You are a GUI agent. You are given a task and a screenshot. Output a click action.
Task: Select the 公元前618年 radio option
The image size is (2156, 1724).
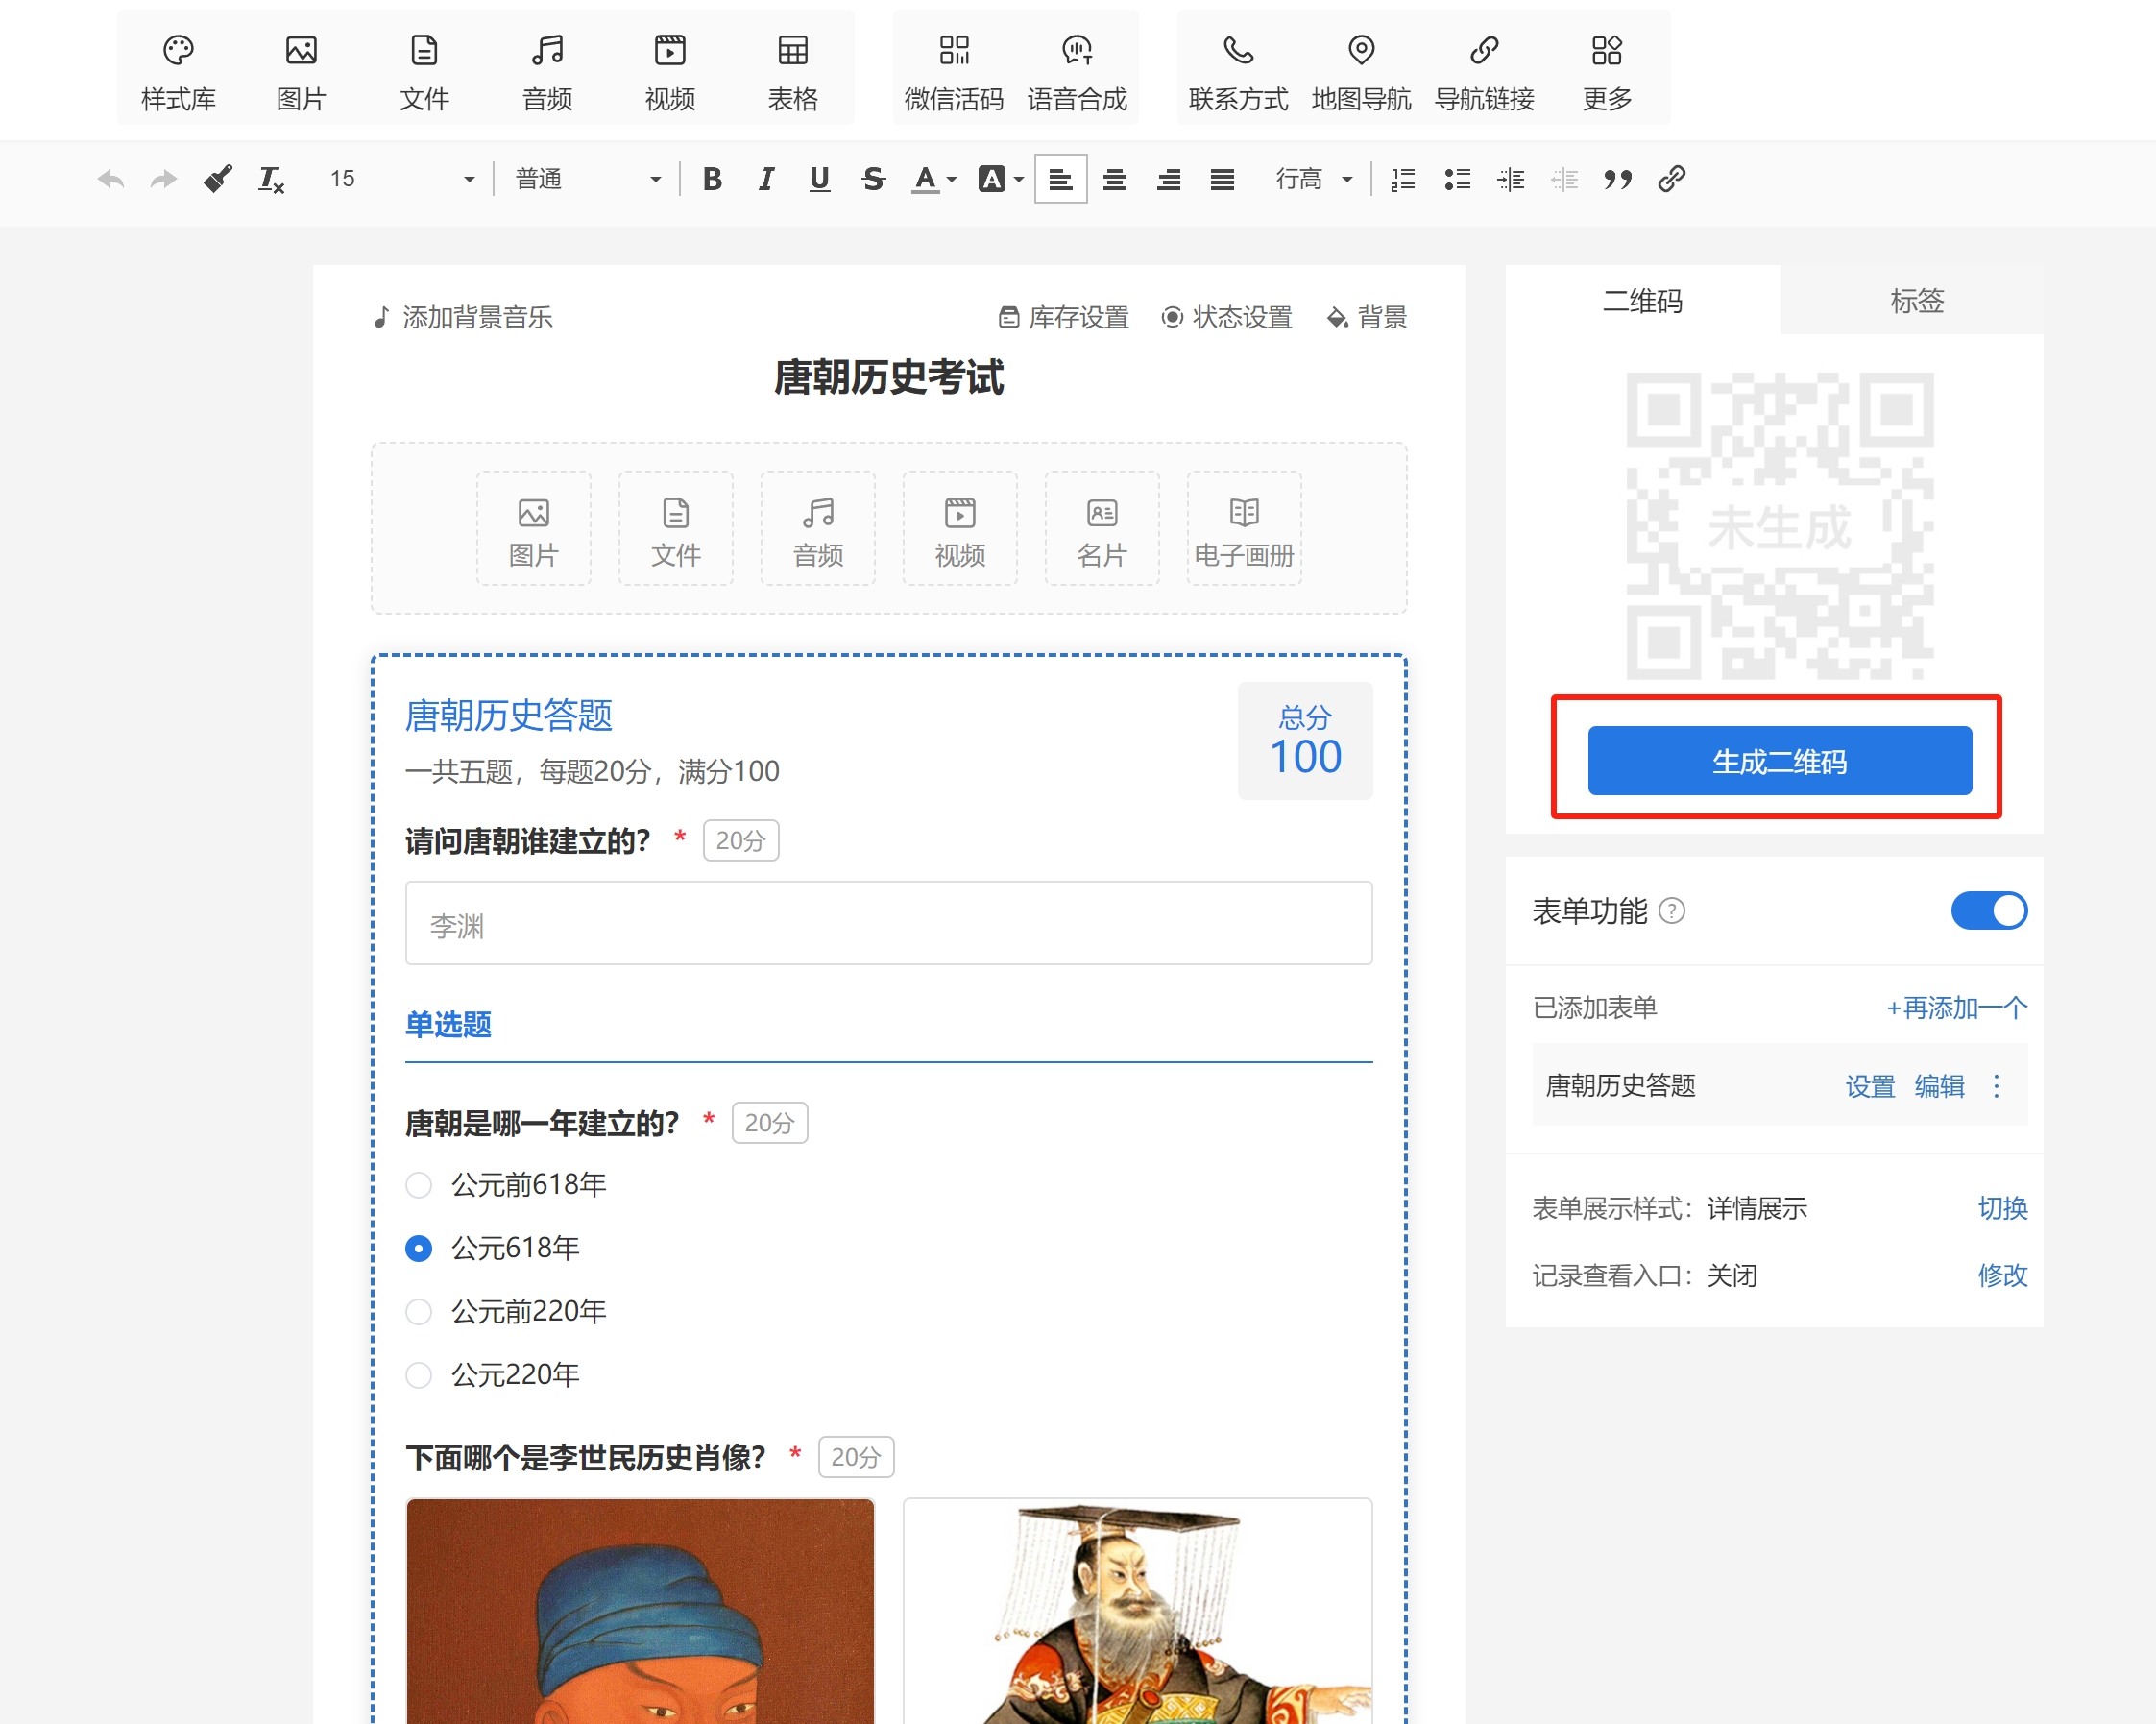click(x=419, y=1185)
